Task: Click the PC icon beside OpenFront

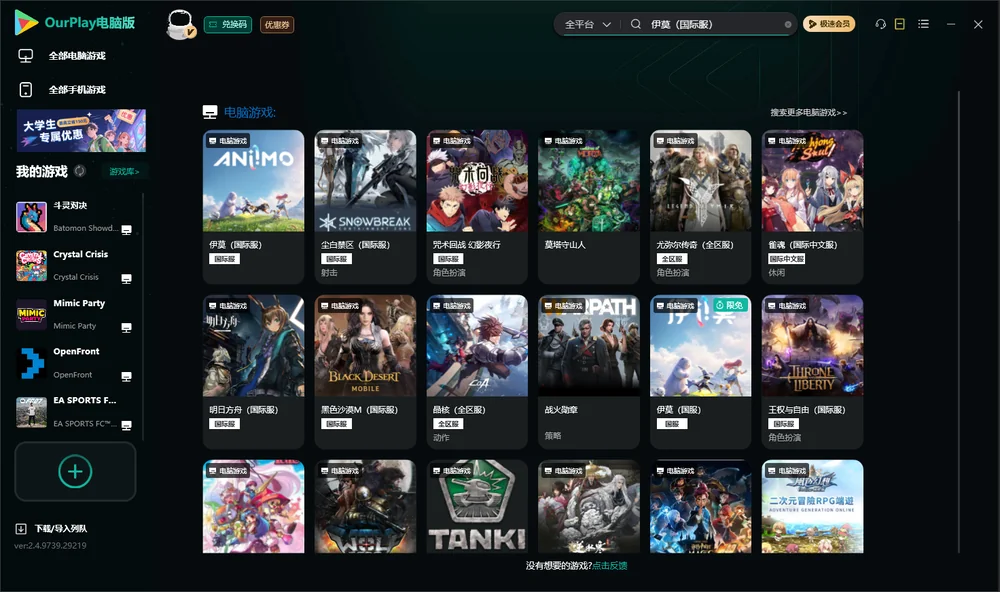Action: [126, 376]
